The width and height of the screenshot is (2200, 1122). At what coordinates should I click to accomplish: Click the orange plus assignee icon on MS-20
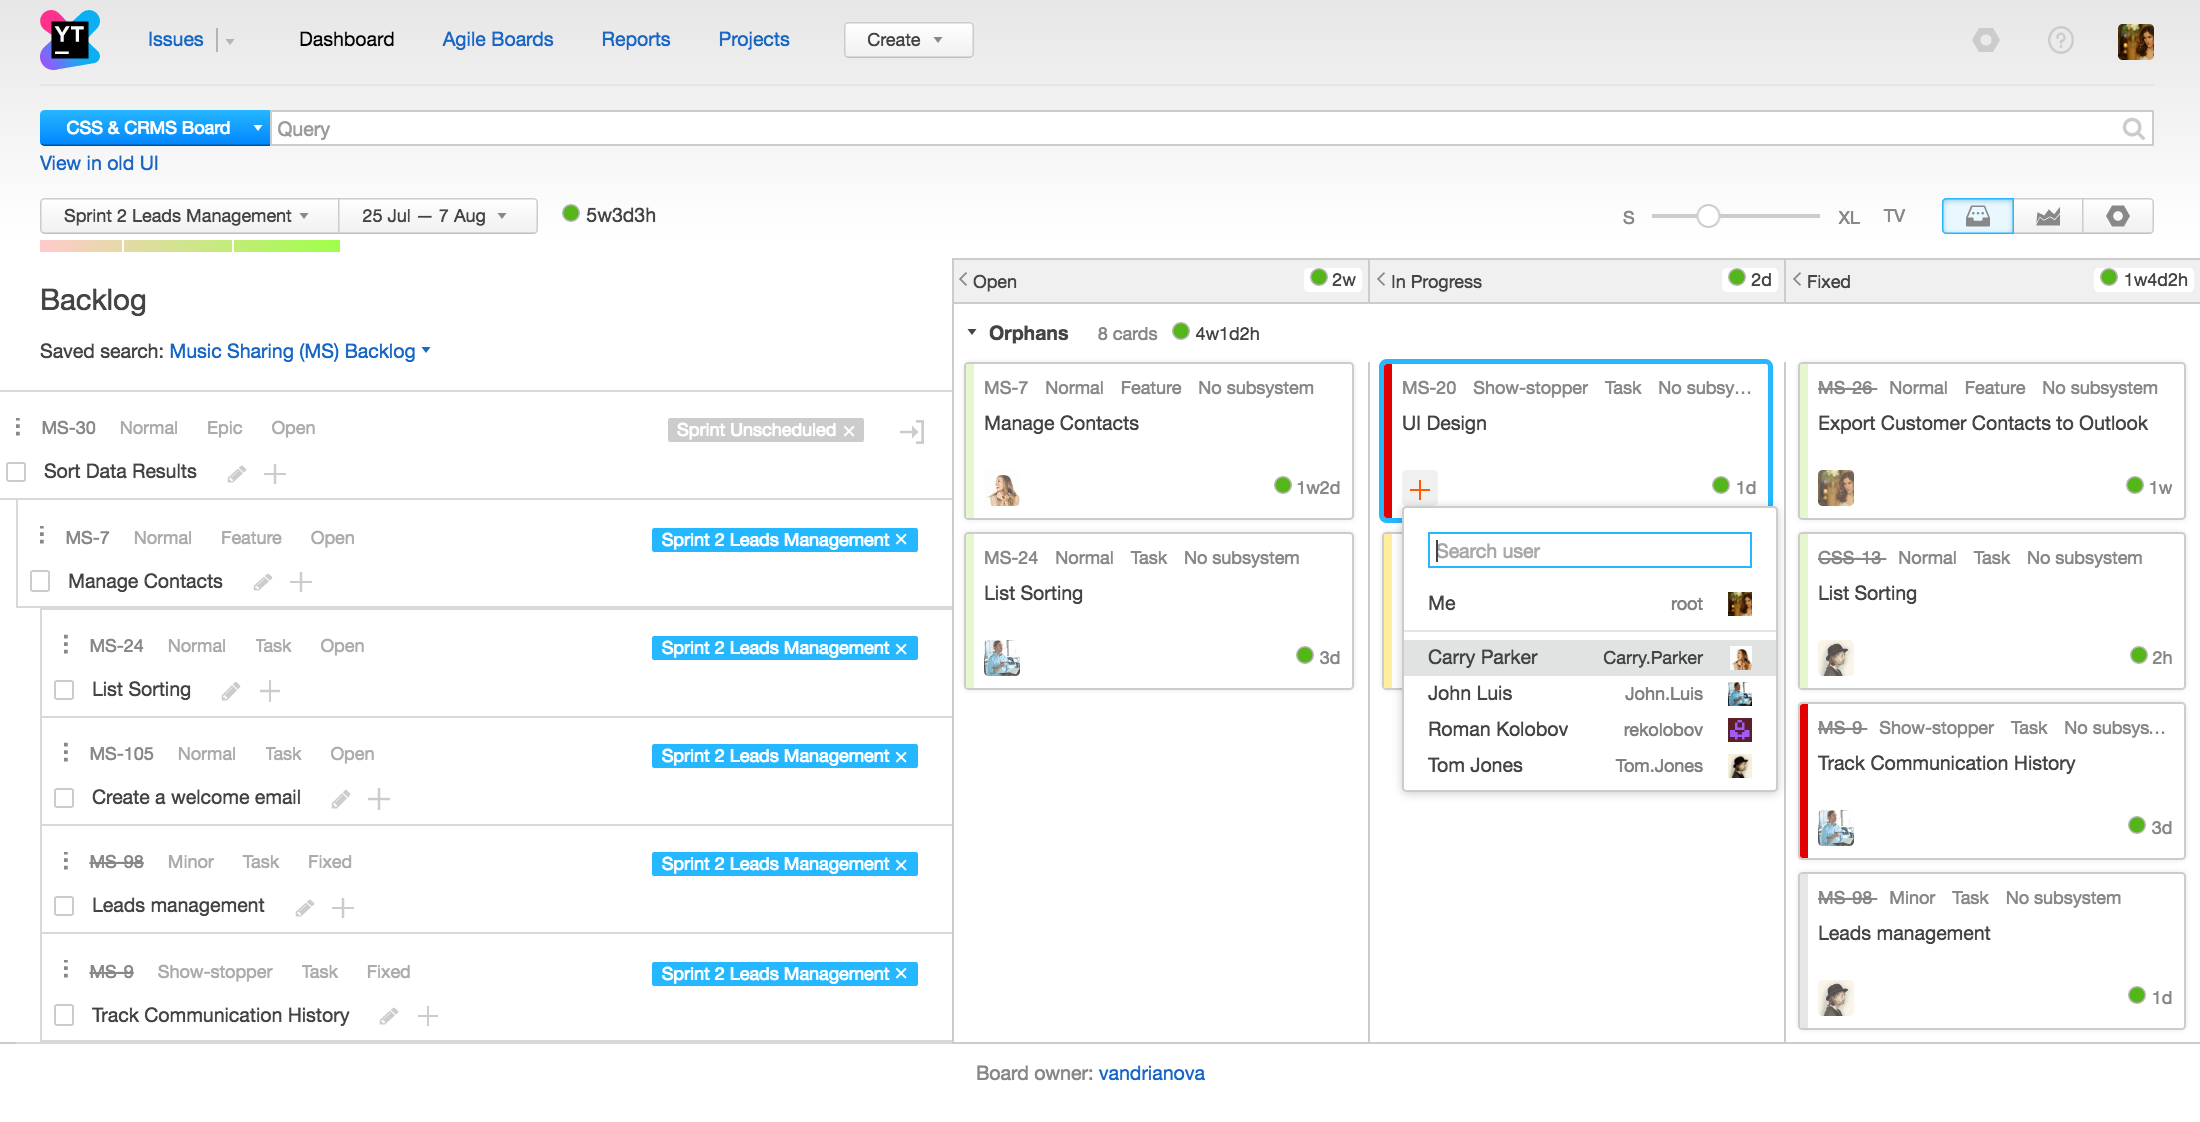[x=1419, y=489]
